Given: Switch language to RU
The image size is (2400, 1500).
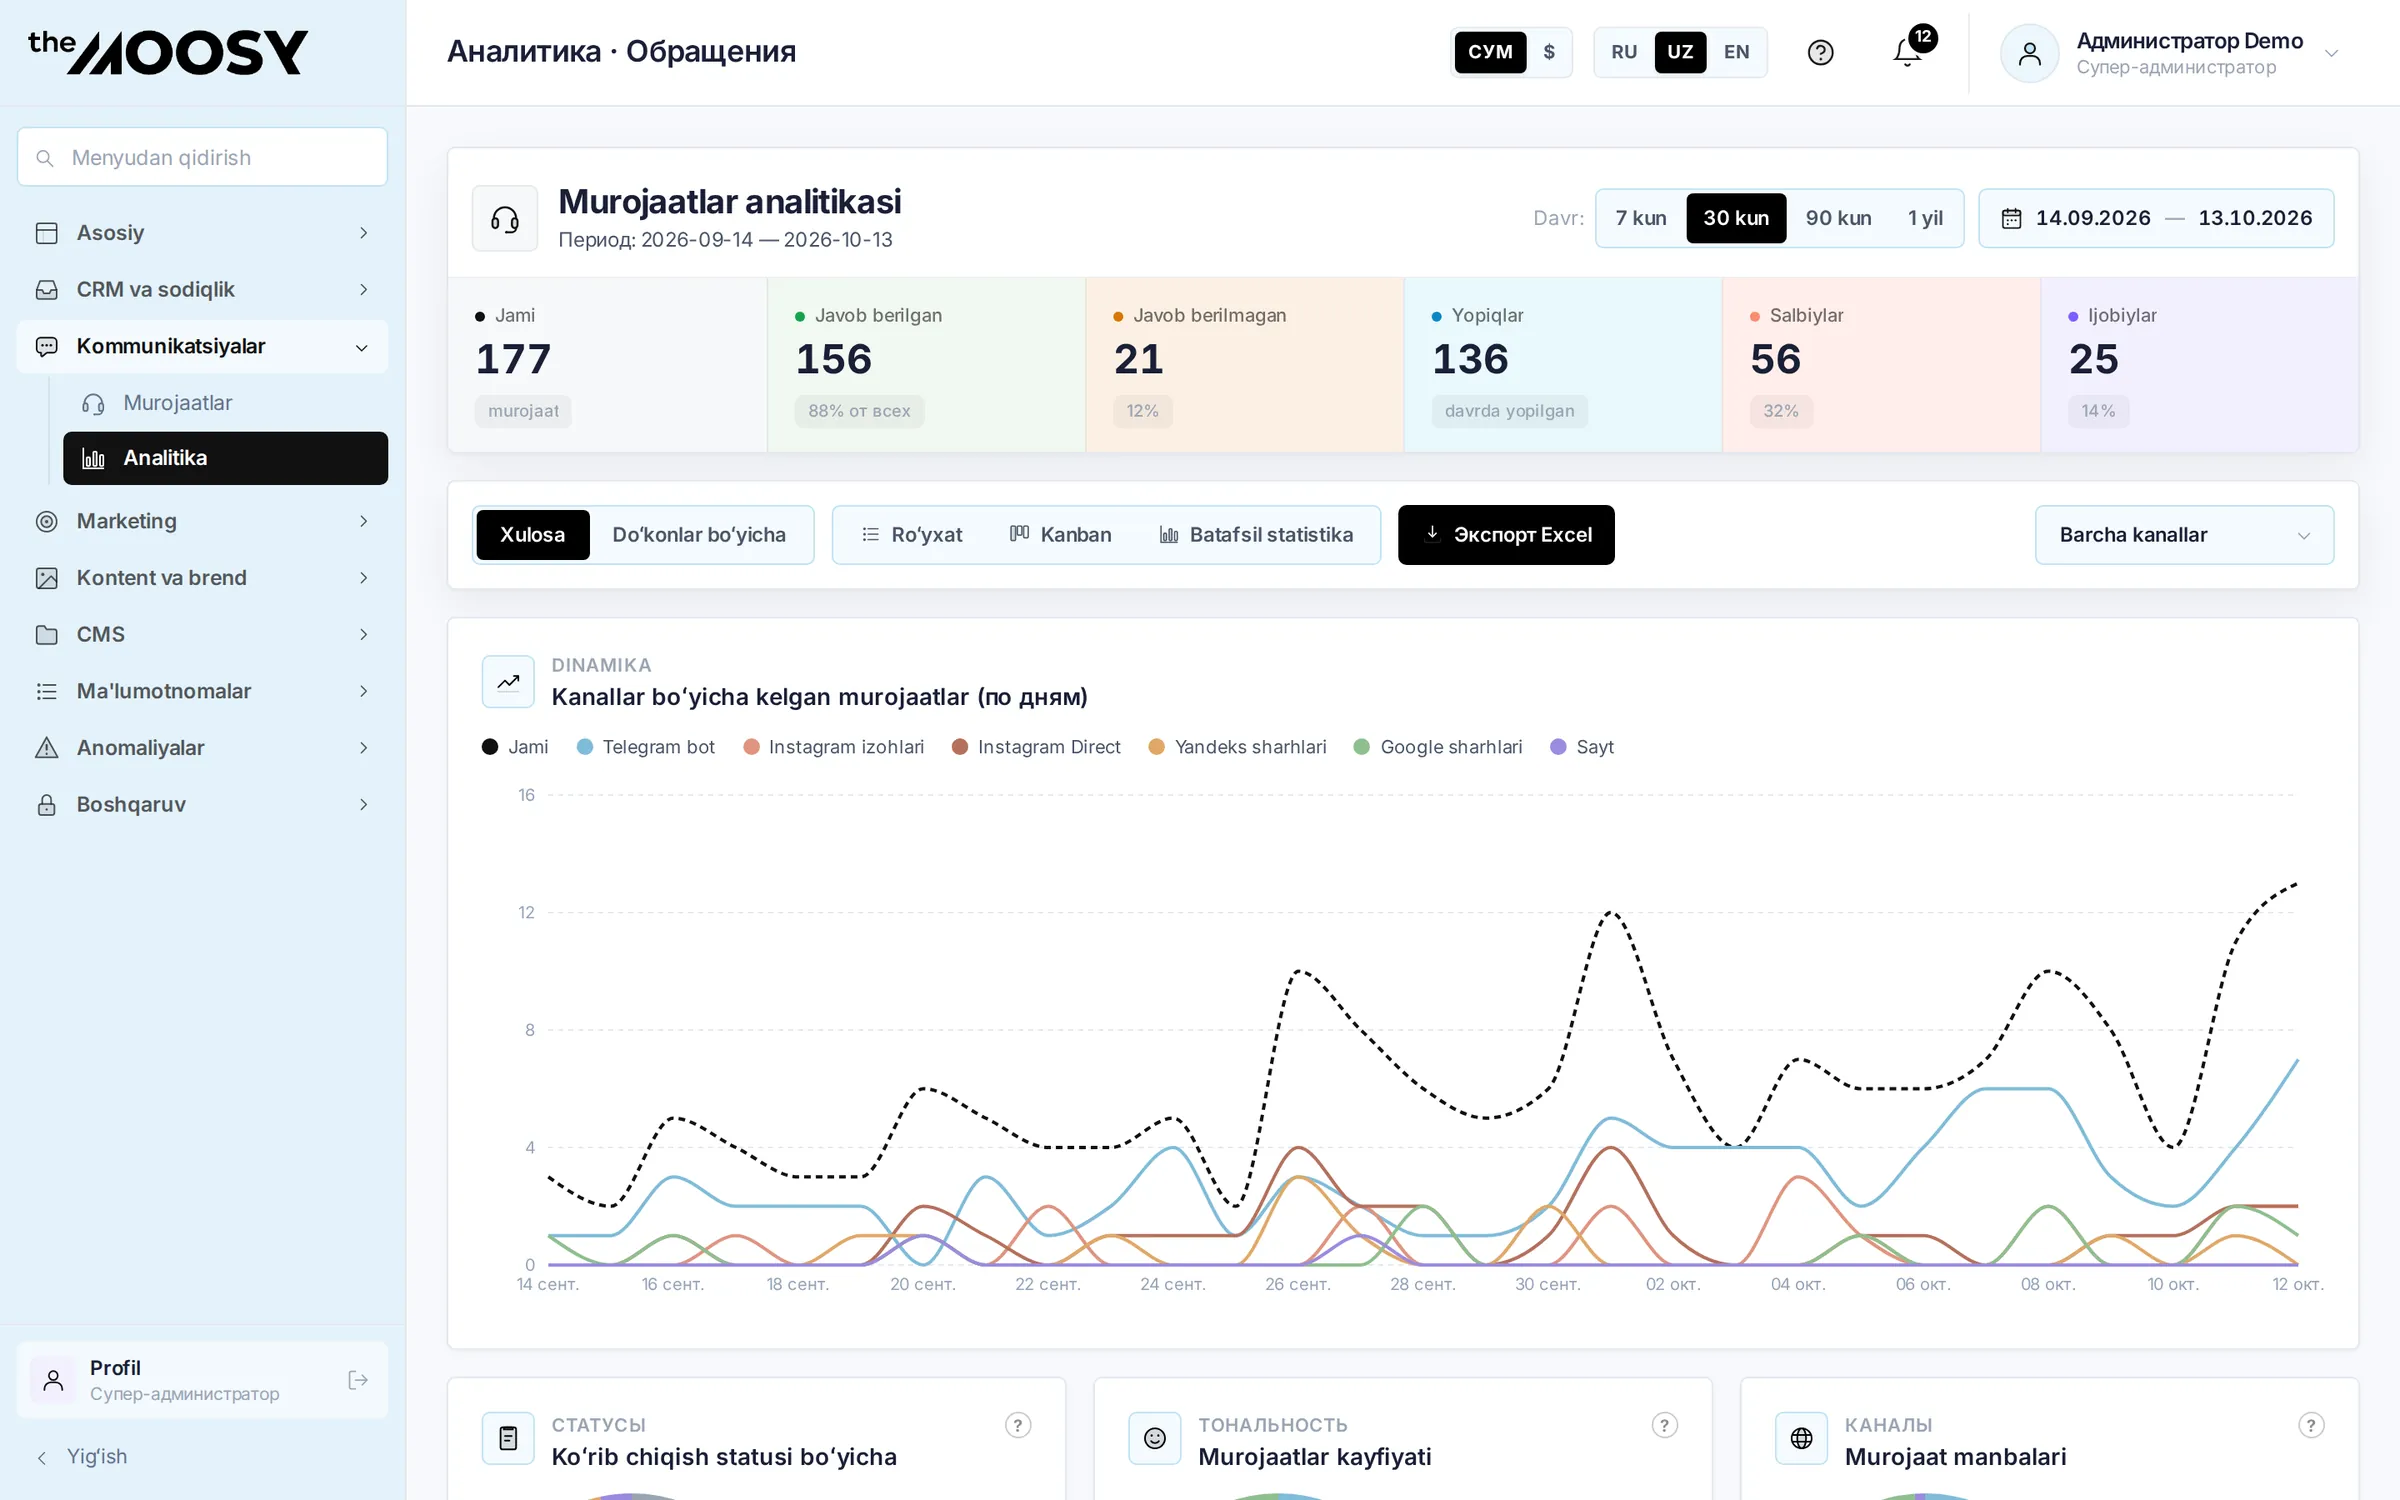Looking at the screenshot, I should (x=1624, y=52).
